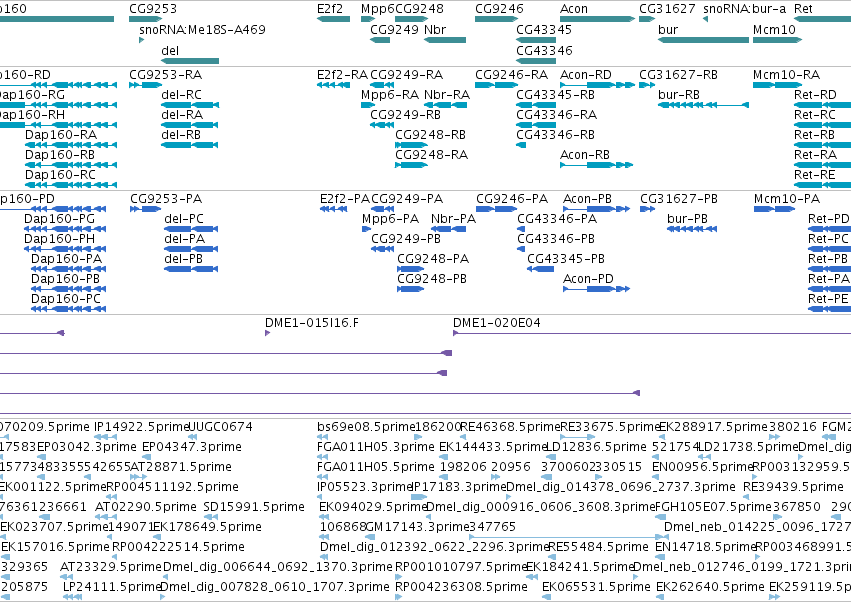Click the Acon gene label
The image size is (851, 602).
(574, 9)
